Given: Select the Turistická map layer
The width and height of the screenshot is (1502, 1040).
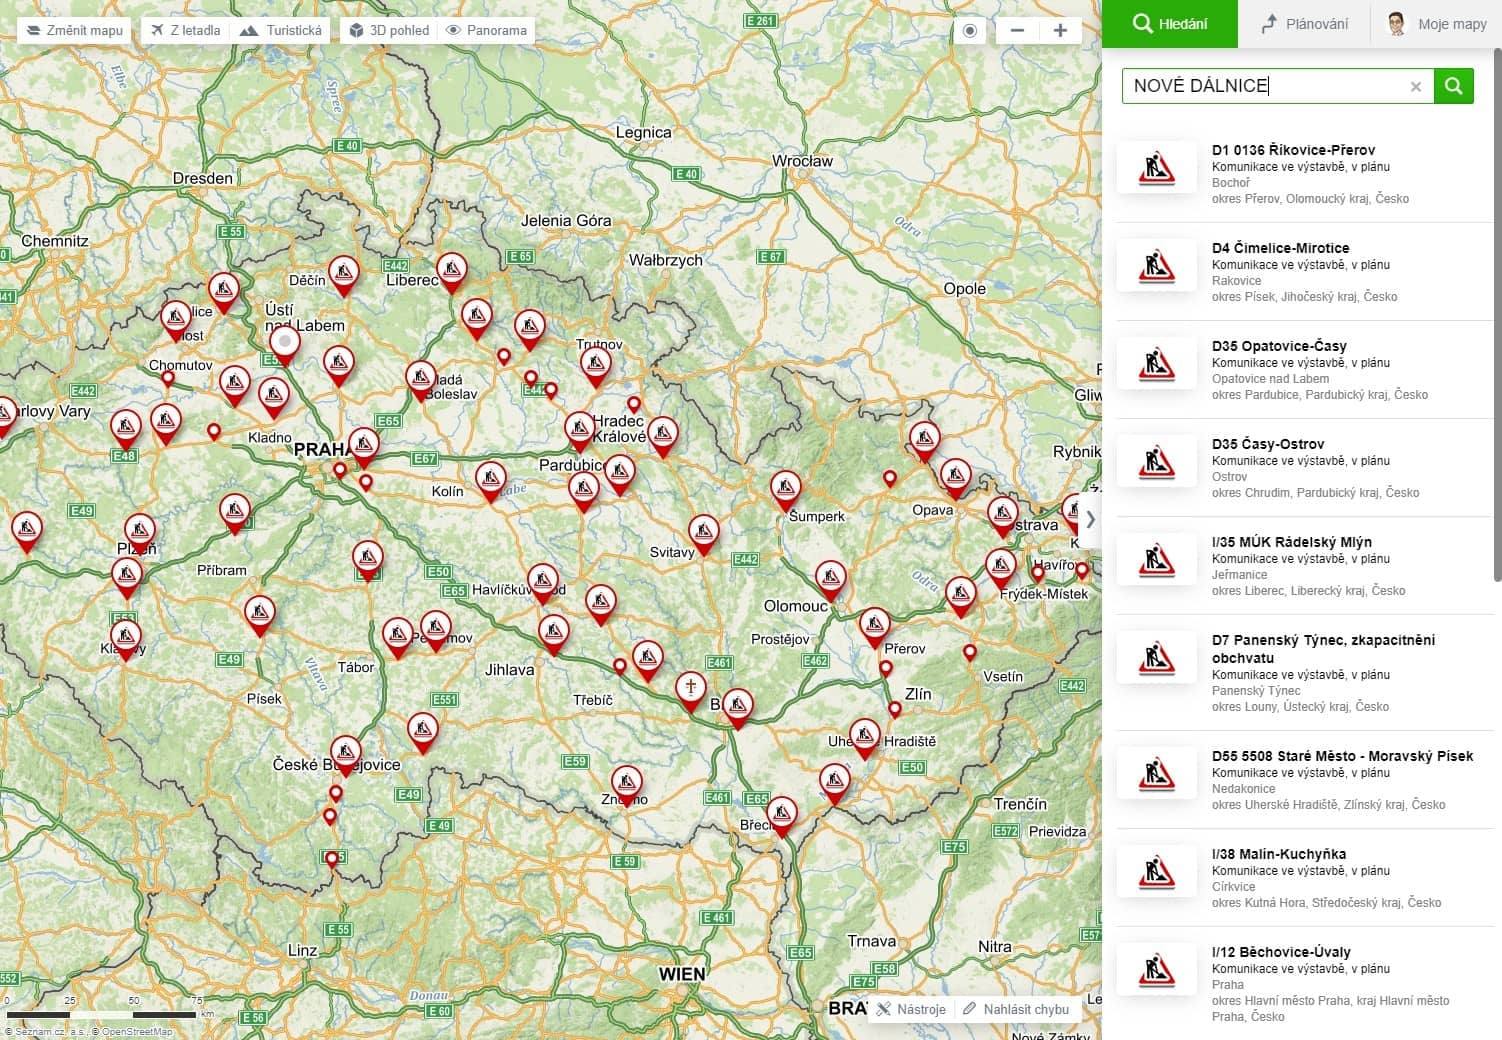Looking at the screenshot, I should click(282, 30).
